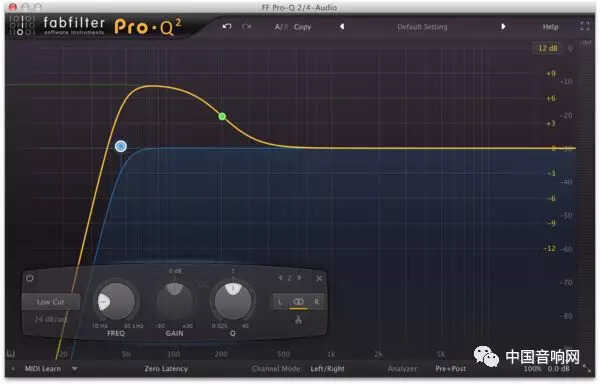This screenshot has height=385, width=600.
Task: Toggle full screen mode icon
Action: (585, 26)
